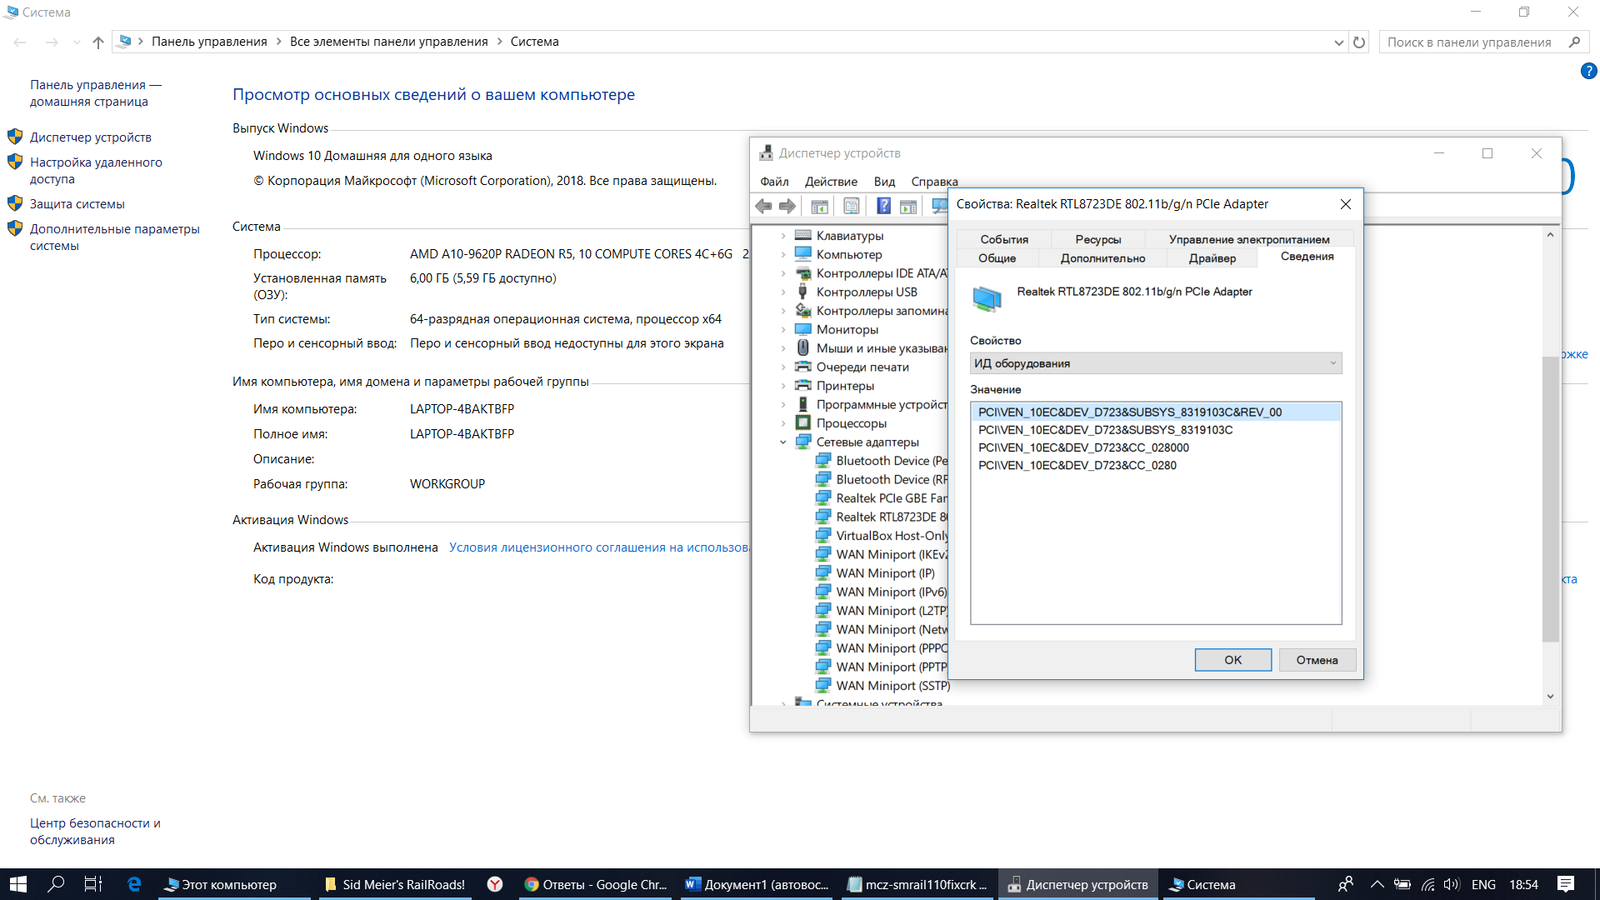
Task: Open the ИД оборудования property dropdown
Action: (1155, 363)
